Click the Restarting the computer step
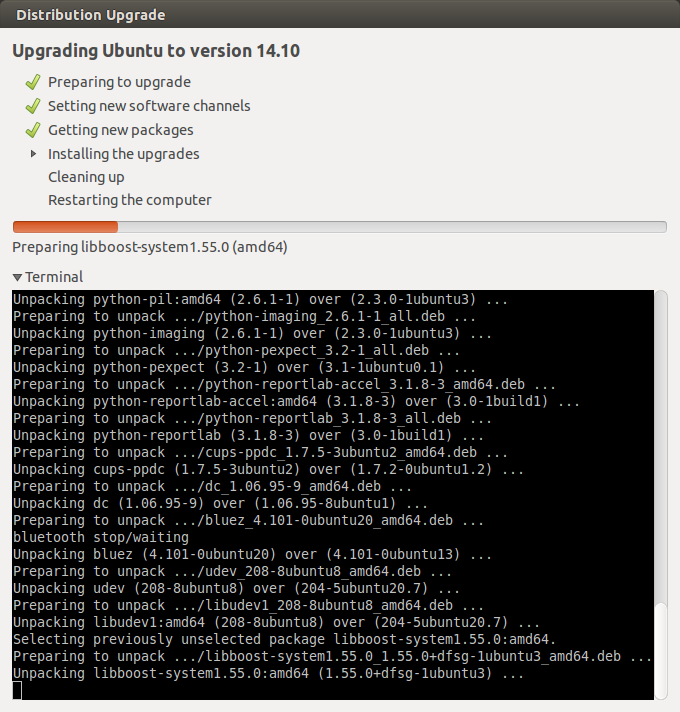Viewport: 680px width, 712px height. click(130, 200)
